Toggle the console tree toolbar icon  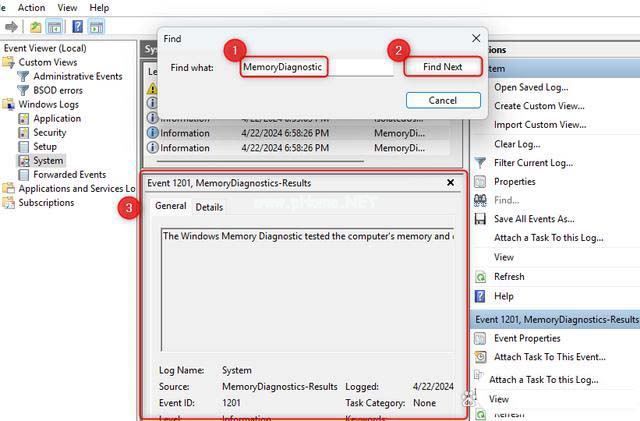pyautogui.click(x=54, y=27)
